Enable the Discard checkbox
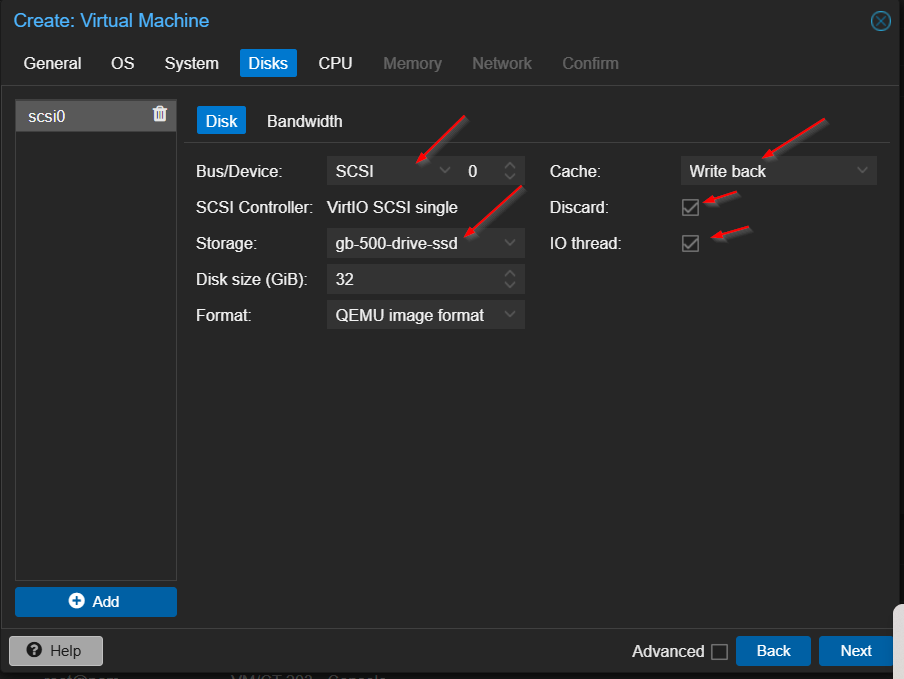Screen dimensions: 904x679 coord(690,207)
